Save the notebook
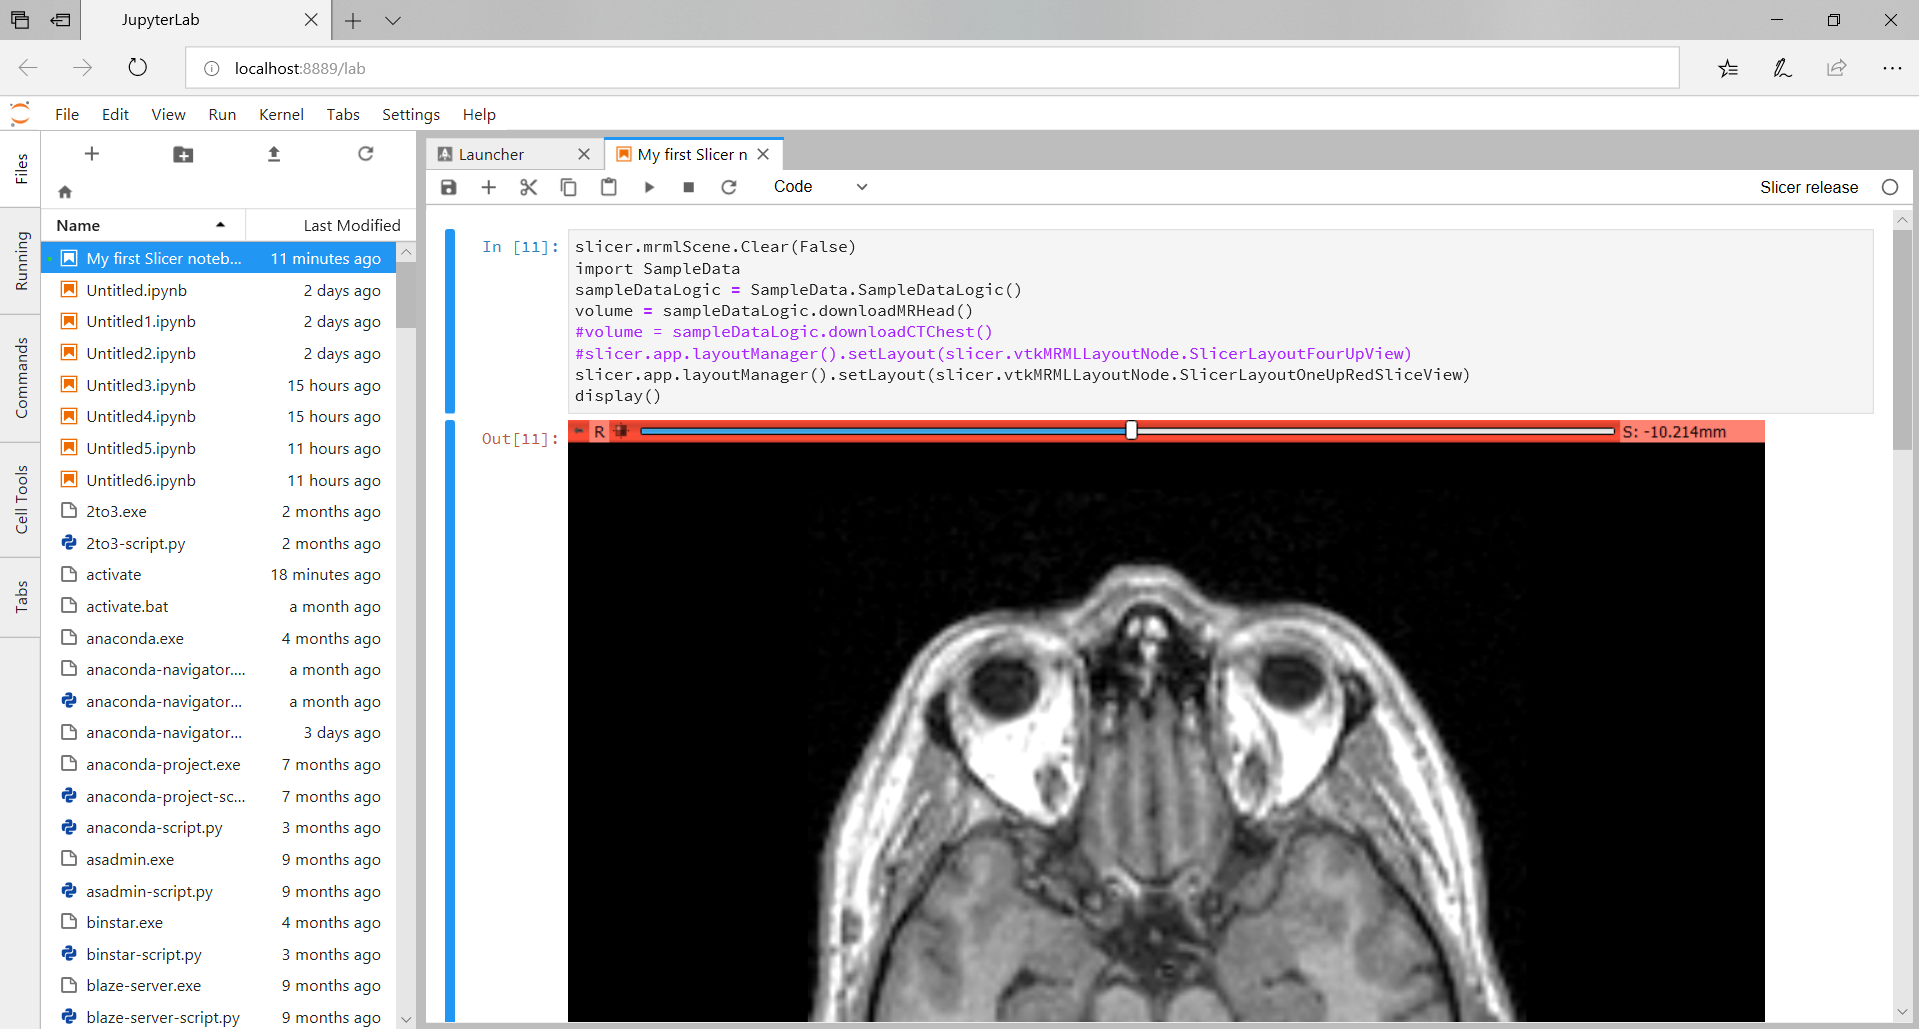The image size is (1919, 1029). pyautogui.click(x=448, y=187)
